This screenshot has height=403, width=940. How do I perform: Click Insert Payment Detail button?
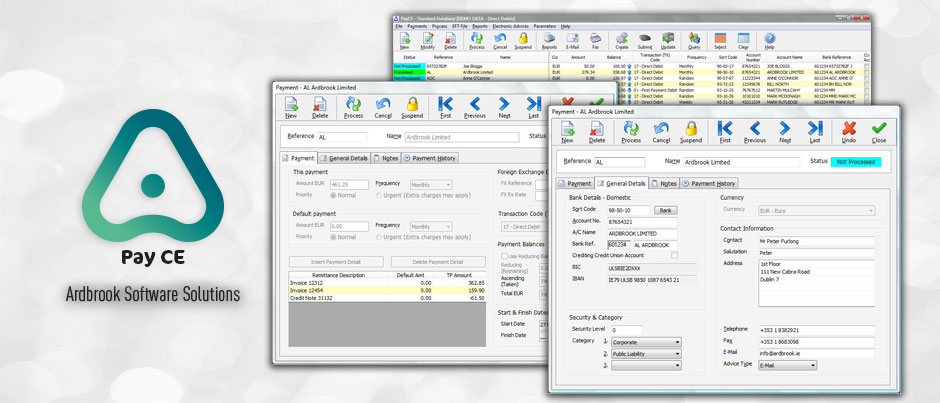(x=336, y=262)
